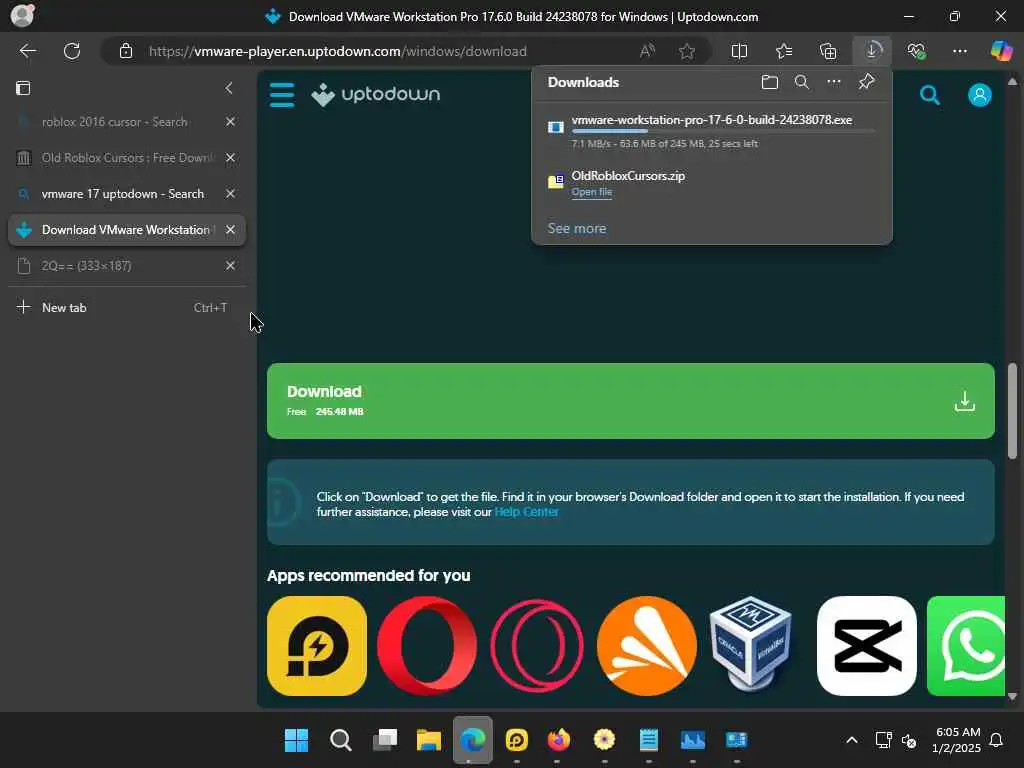Open taskbar Search
Viewport: 1024px width, 768px height.
[340, 740]
